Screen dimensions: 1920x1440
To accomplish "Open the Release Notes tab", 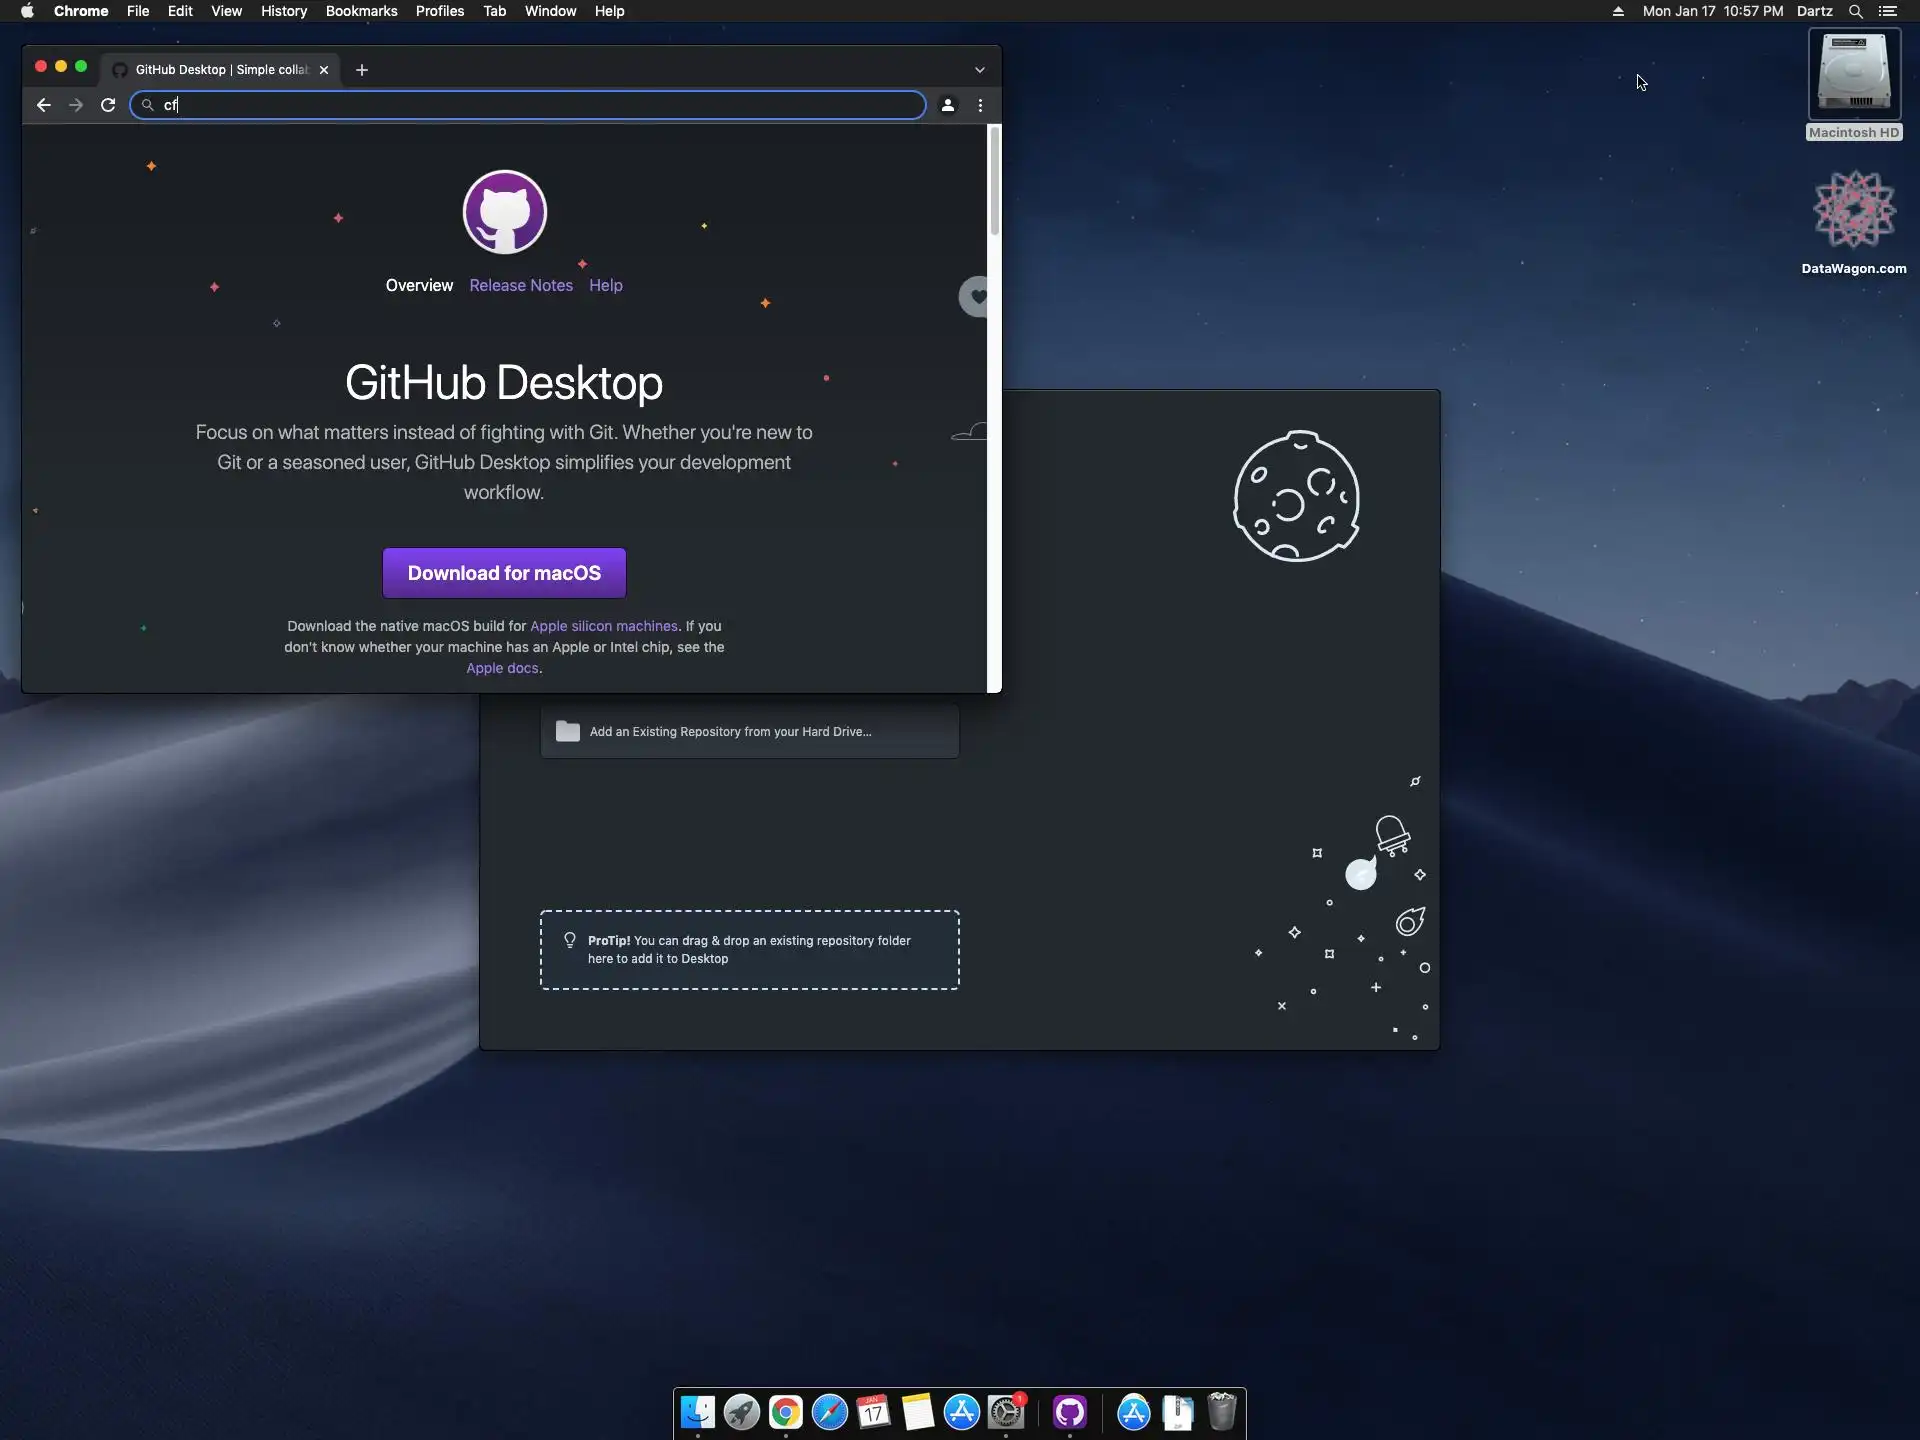I will pyautogui.click(x=521, y=285).
